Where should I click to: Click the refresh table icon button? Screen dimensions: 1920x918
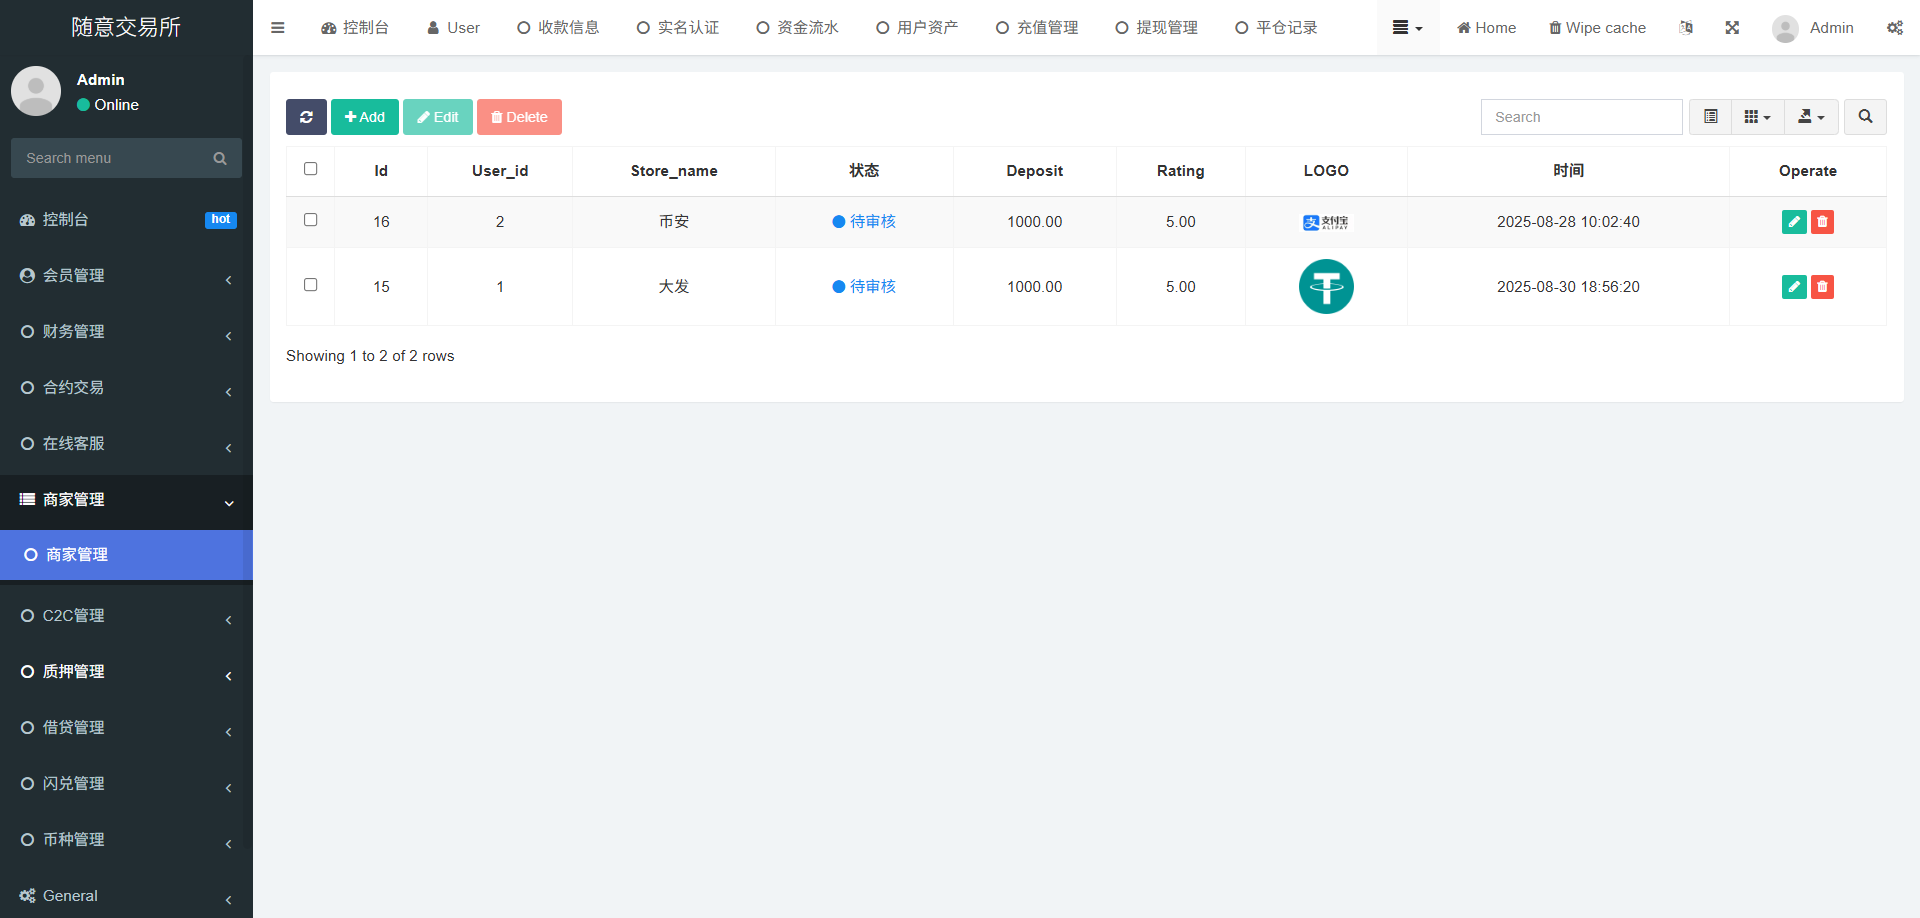(x=306, y=117)
